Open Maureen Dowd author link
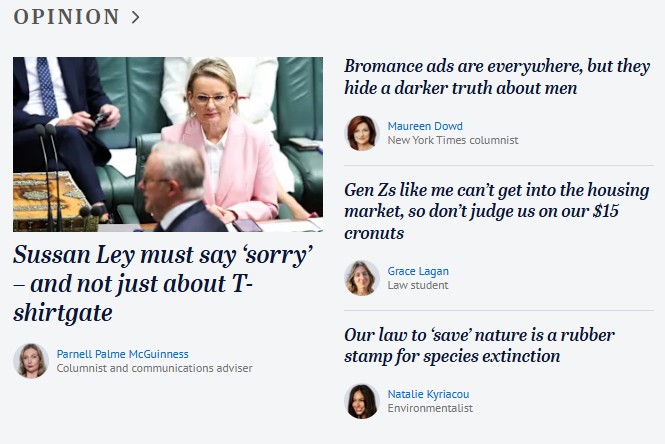The width and height of the screenshot is (665, 444). point(425,126)
